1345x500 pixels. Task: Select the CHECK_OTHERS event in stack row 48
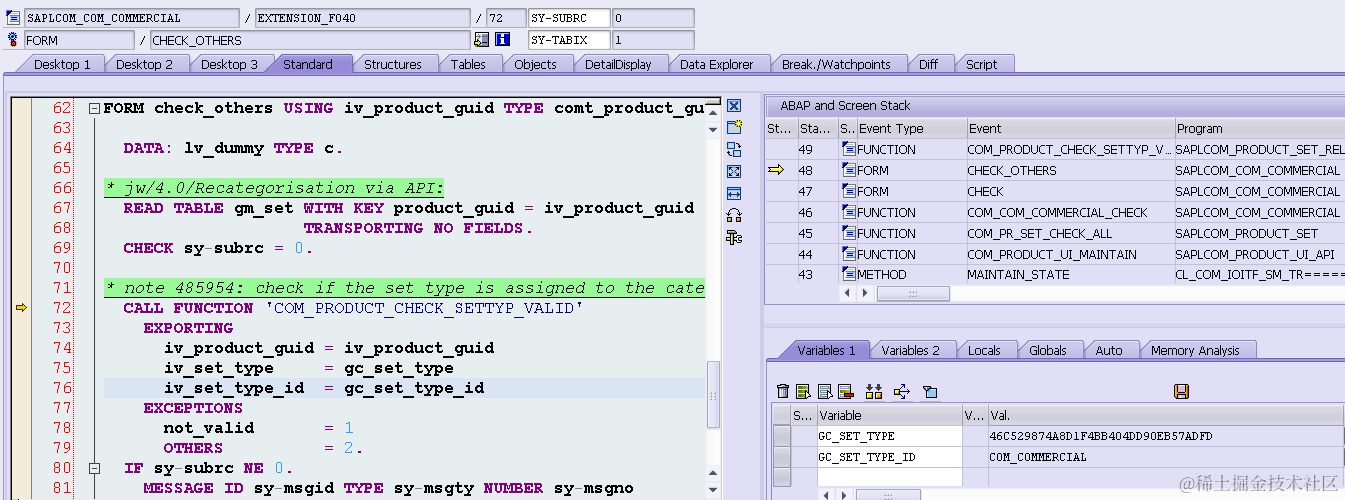pos(1011,170)
